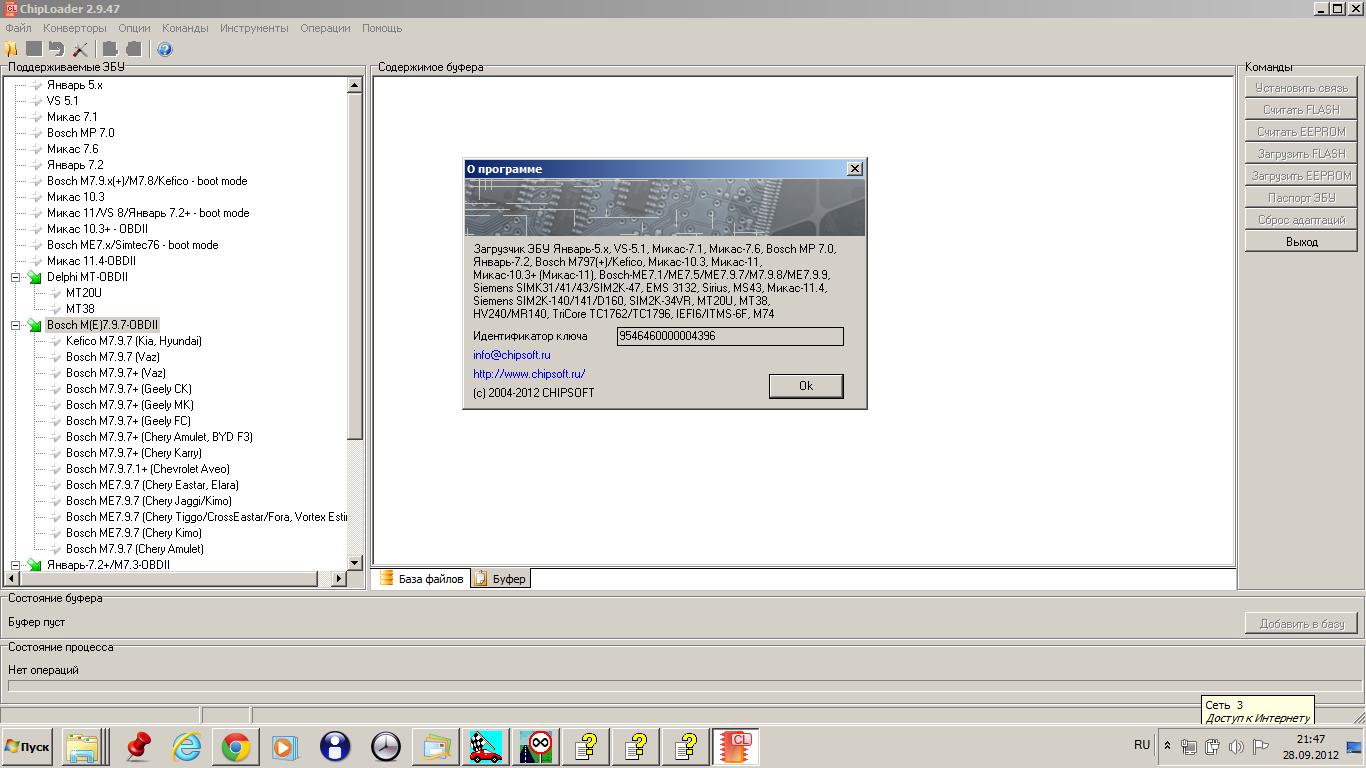Collapse the Delphi MT-OBDII tree node
1366x768 pixels.
tap(16, 277)
